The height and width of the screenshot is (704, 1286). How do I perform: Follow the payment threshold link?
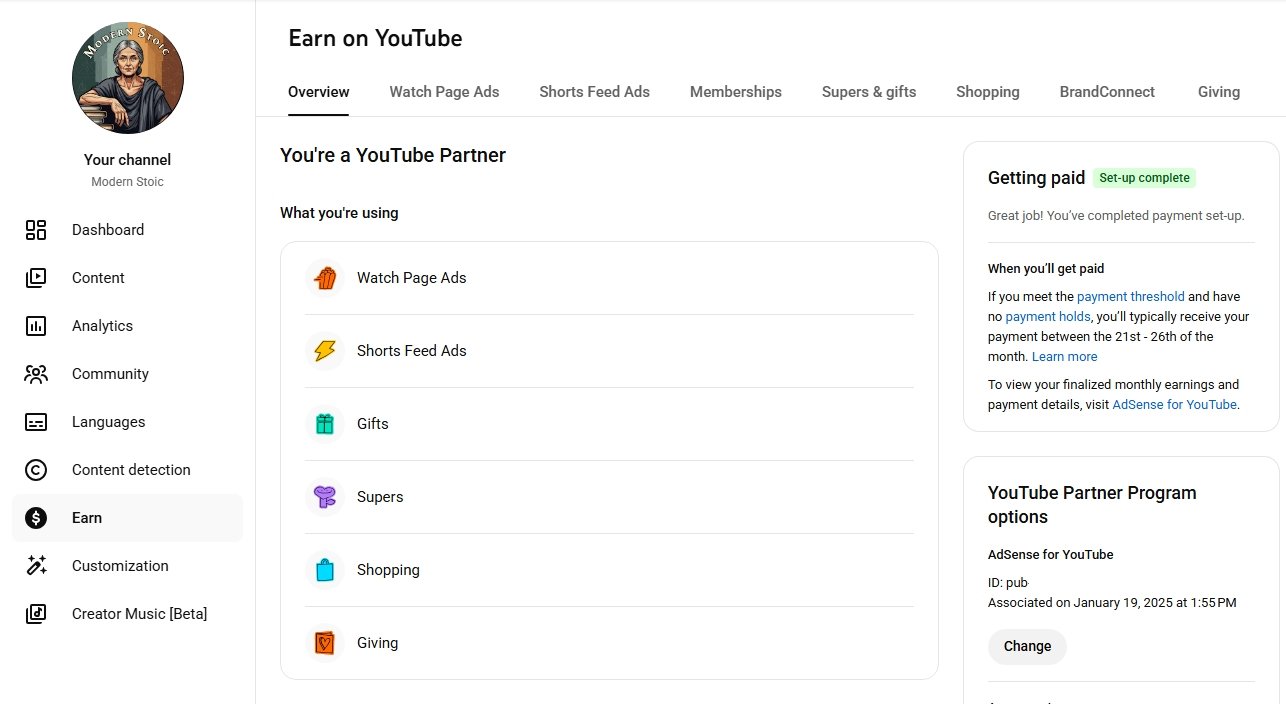pyautogui.click(x=1130, y=297)
